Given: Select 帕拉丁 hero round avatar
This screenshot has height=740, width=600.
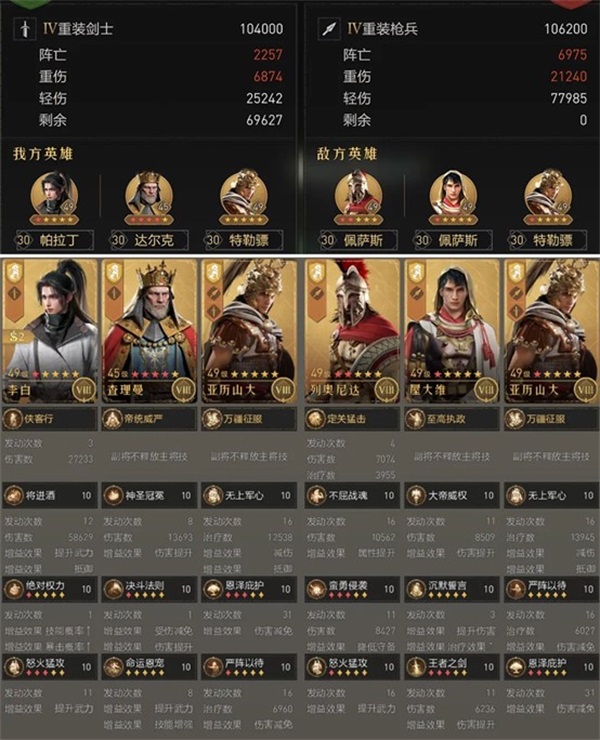Looking at the screenshot, I should point(54,196).
